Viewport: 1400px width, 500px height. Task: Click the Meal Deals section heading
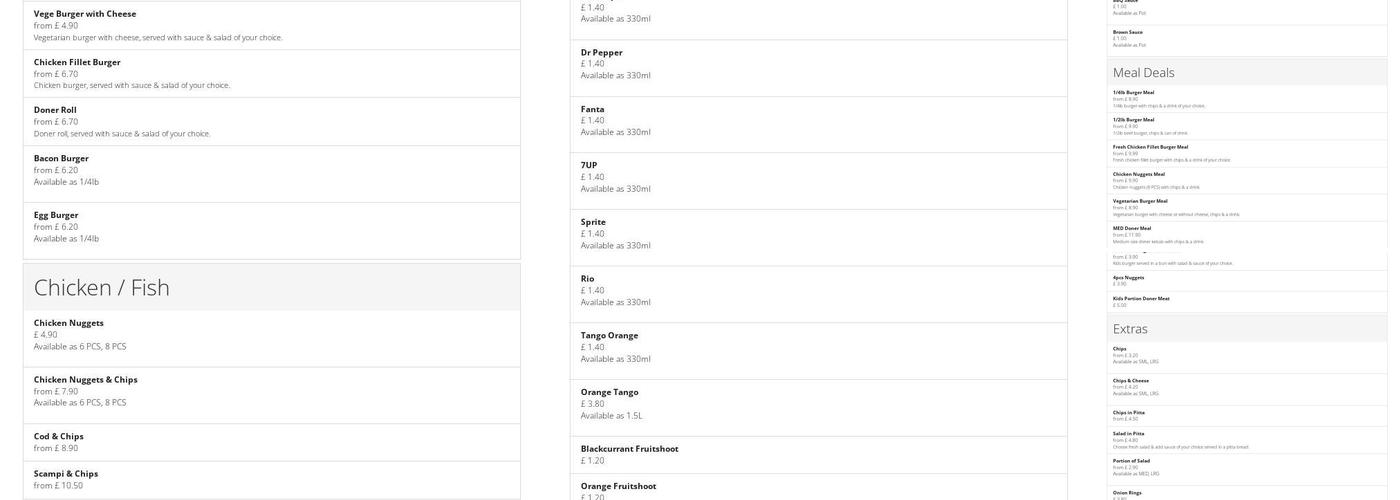1144,72
